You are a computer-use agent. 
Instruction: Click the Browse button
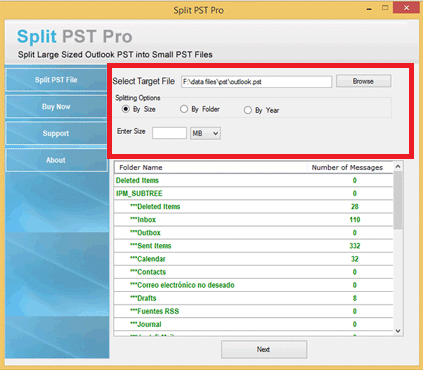coord(363,81)
